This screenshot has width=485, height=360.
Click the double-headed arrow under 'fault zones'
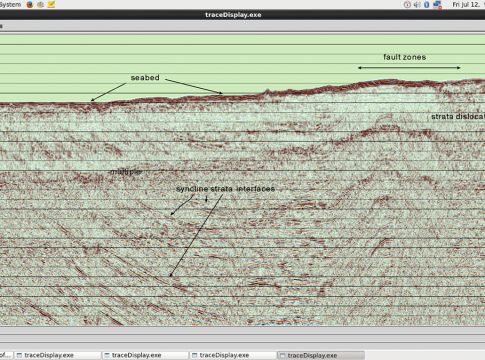coord(409,68)
